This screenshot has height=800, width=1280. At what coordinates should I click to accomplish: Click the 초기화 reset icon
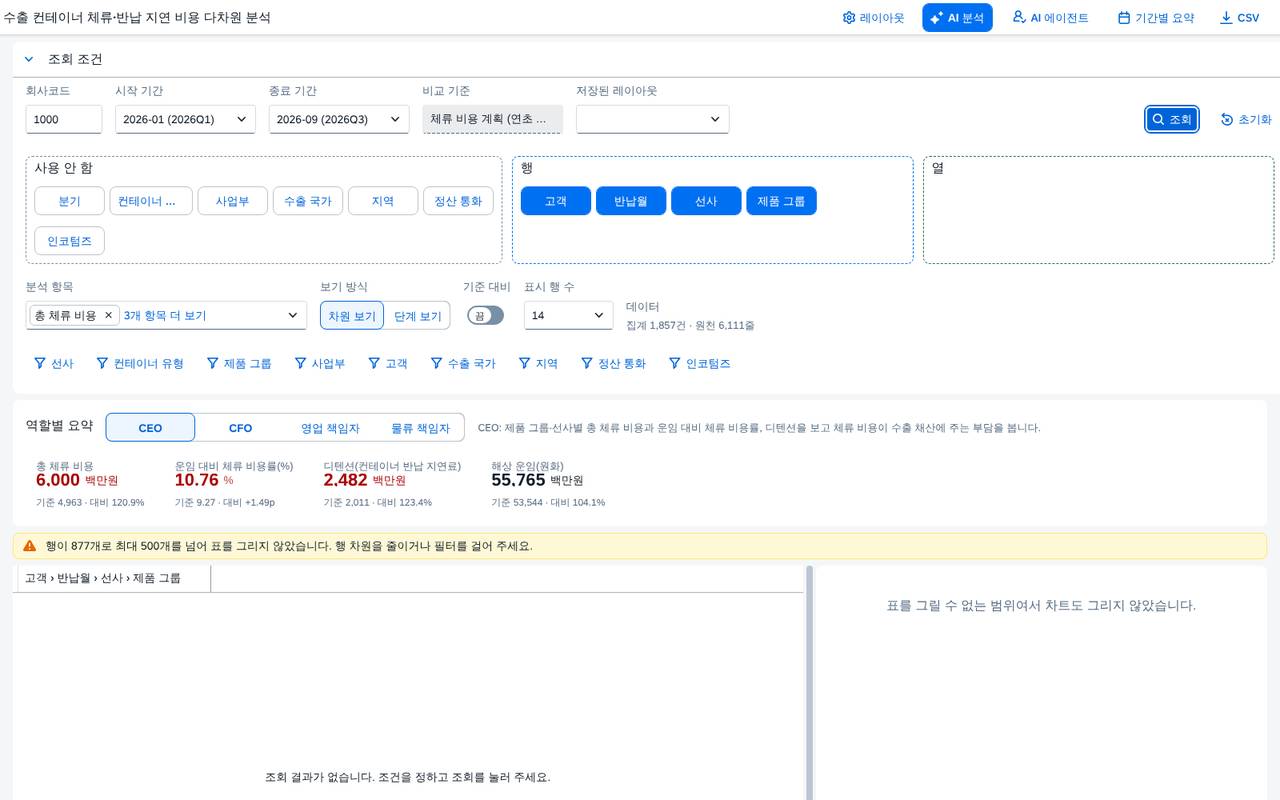pyautogui.click(x=1227, y=119)
